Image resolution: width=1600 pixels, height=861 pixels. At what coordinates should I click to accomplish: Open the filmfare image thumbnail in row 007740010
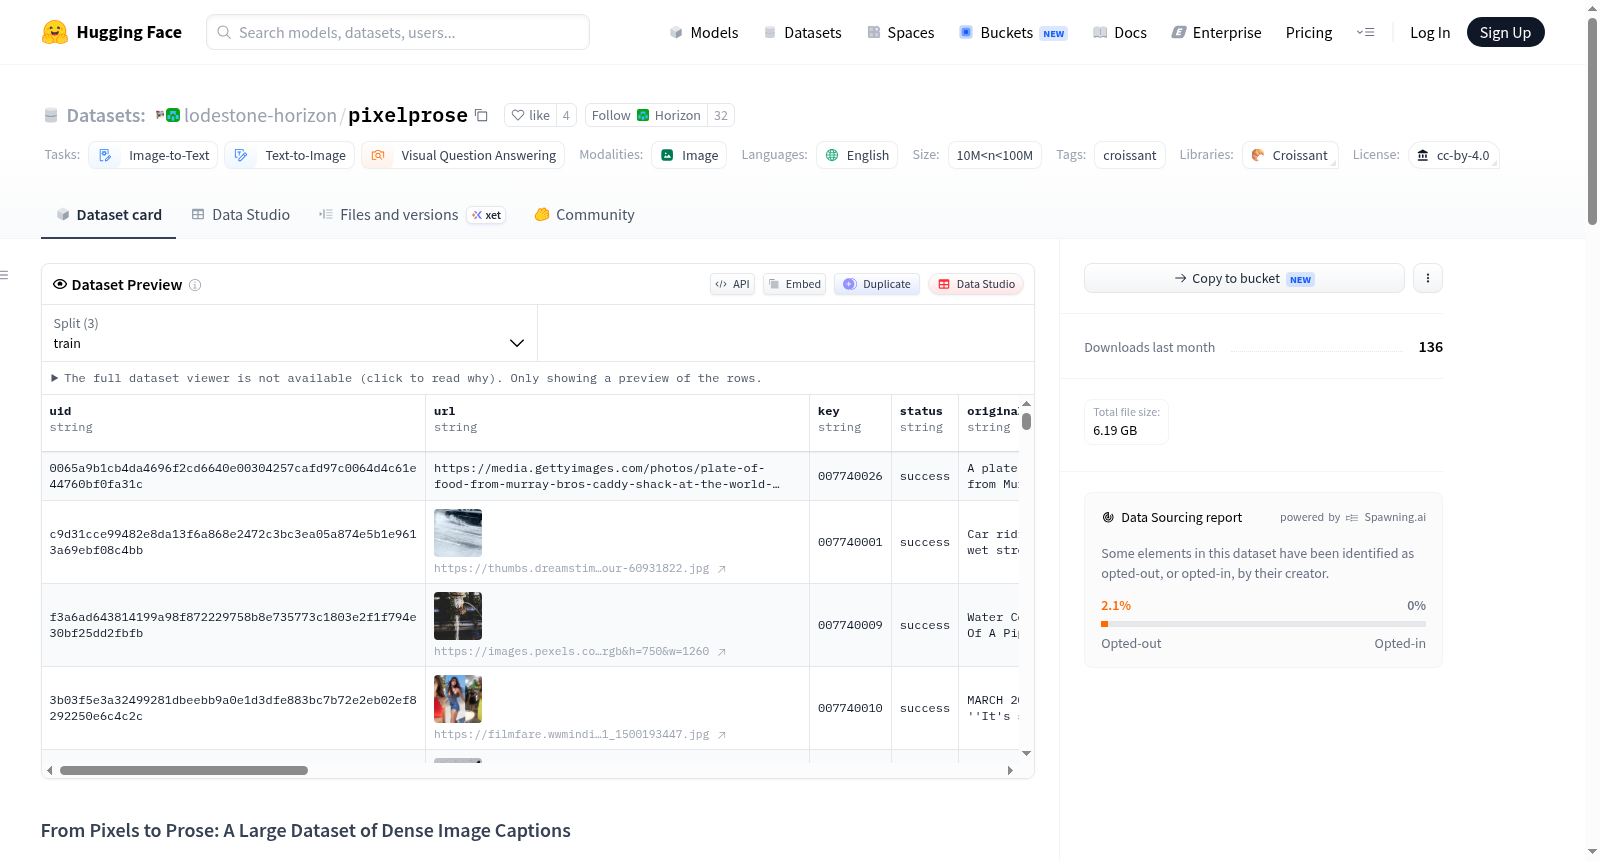[x=458, y=699]
